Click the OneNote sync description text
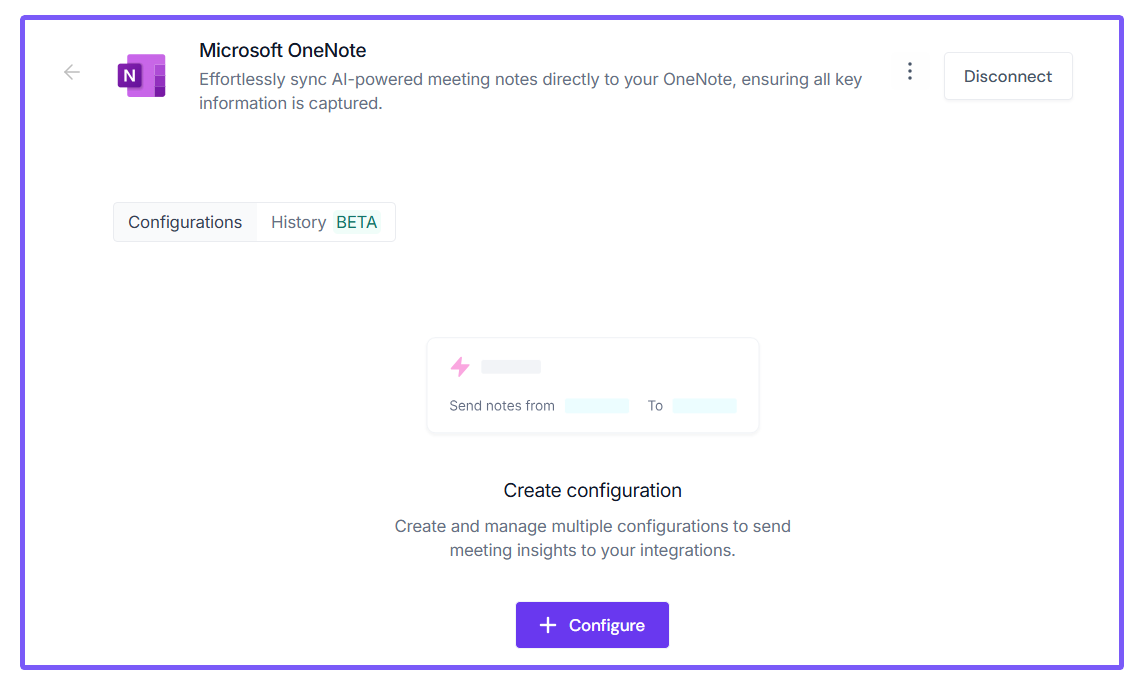Viewport: 1144px width, 680px height. click(x=530, y=91)
